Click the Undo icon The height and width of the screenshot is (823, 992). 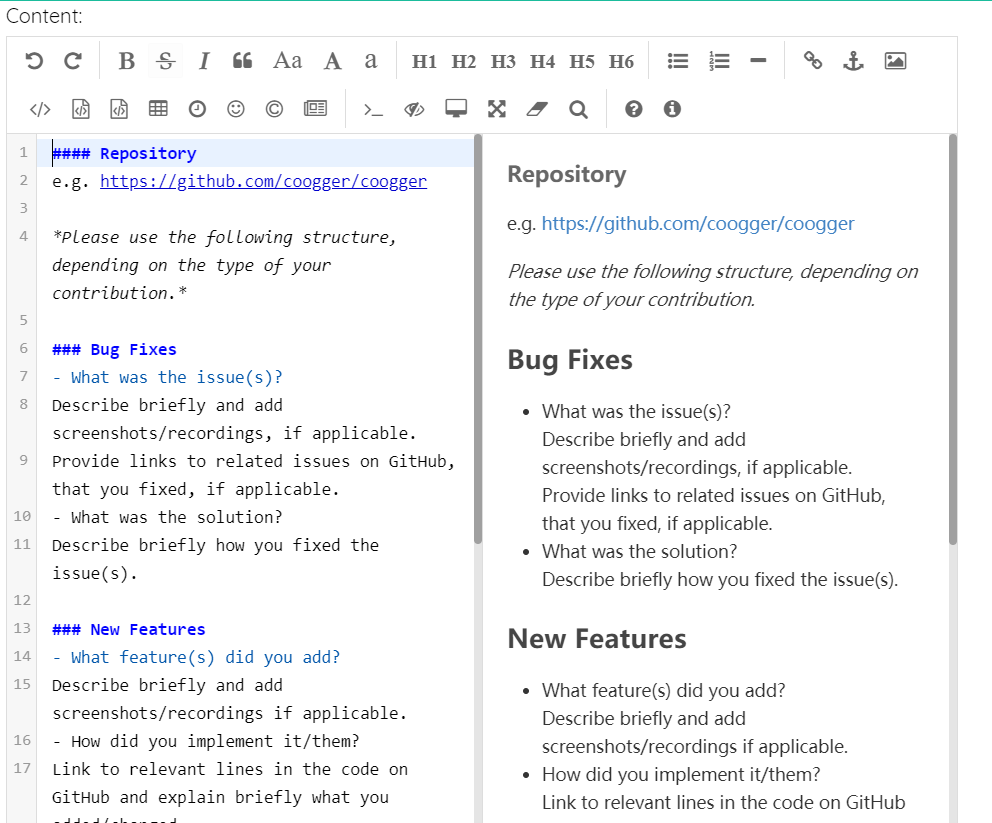(x=34, y=61)
